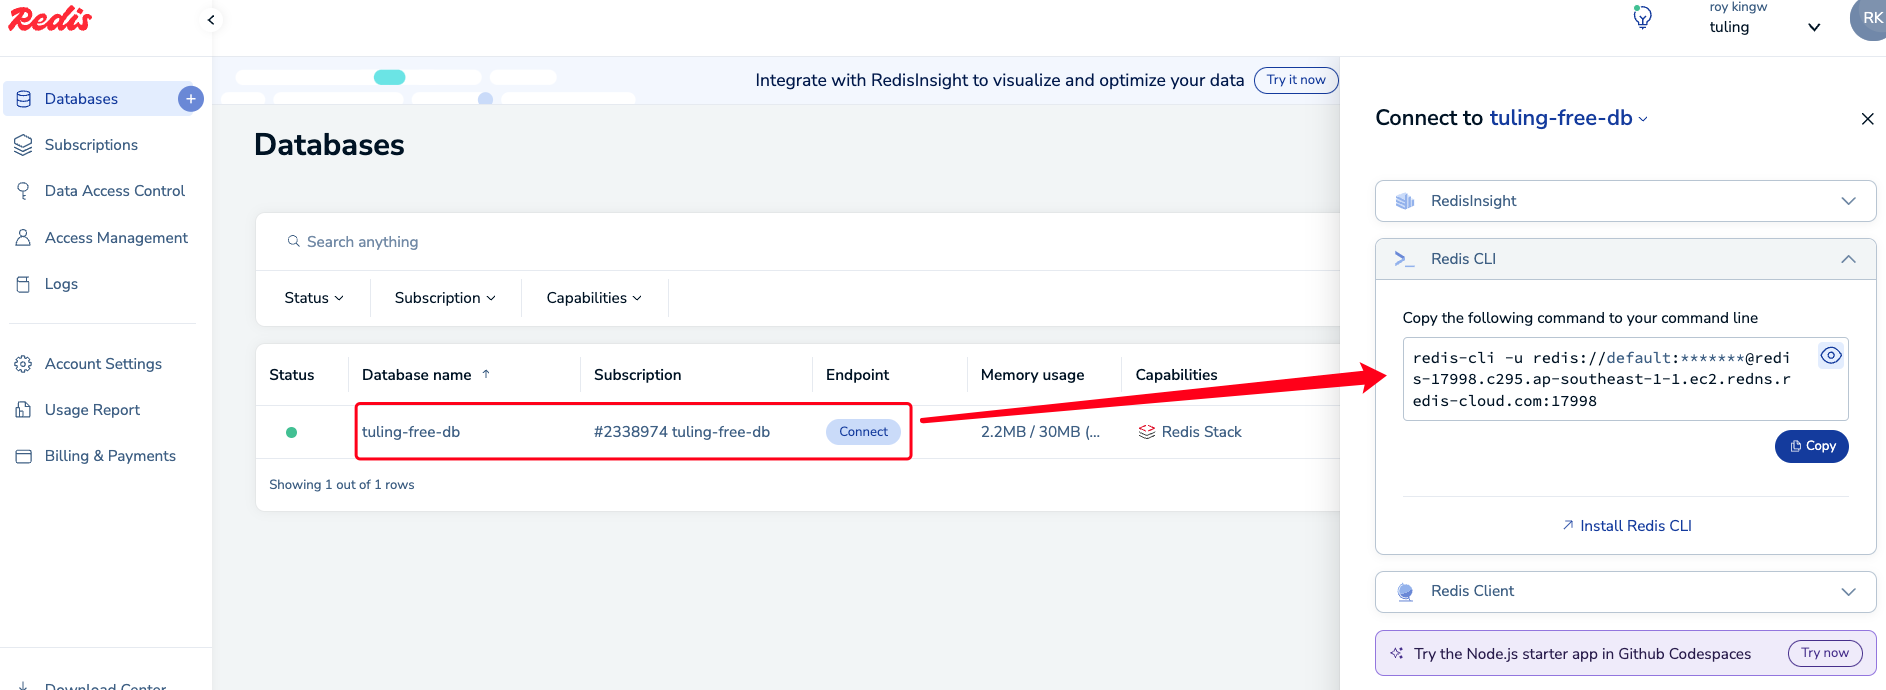Image resolution: width=1886 pixels, height=690 pixels.
Task: Open Billing & Payments page
Action: point(110,456)
